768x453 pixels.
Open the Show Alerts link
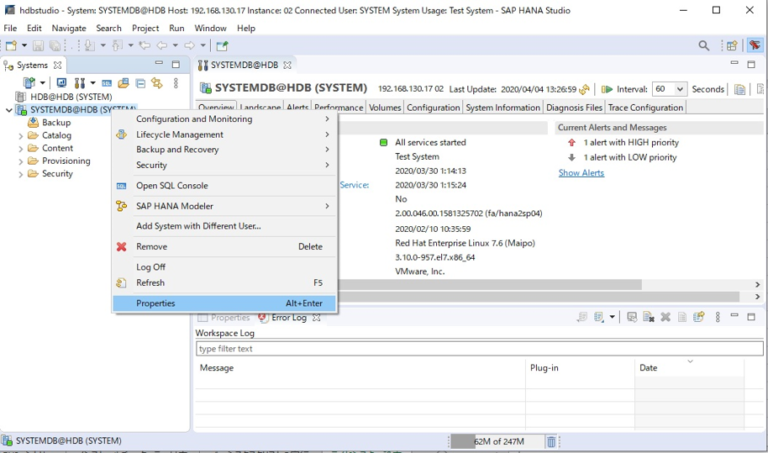pos(581,173)
